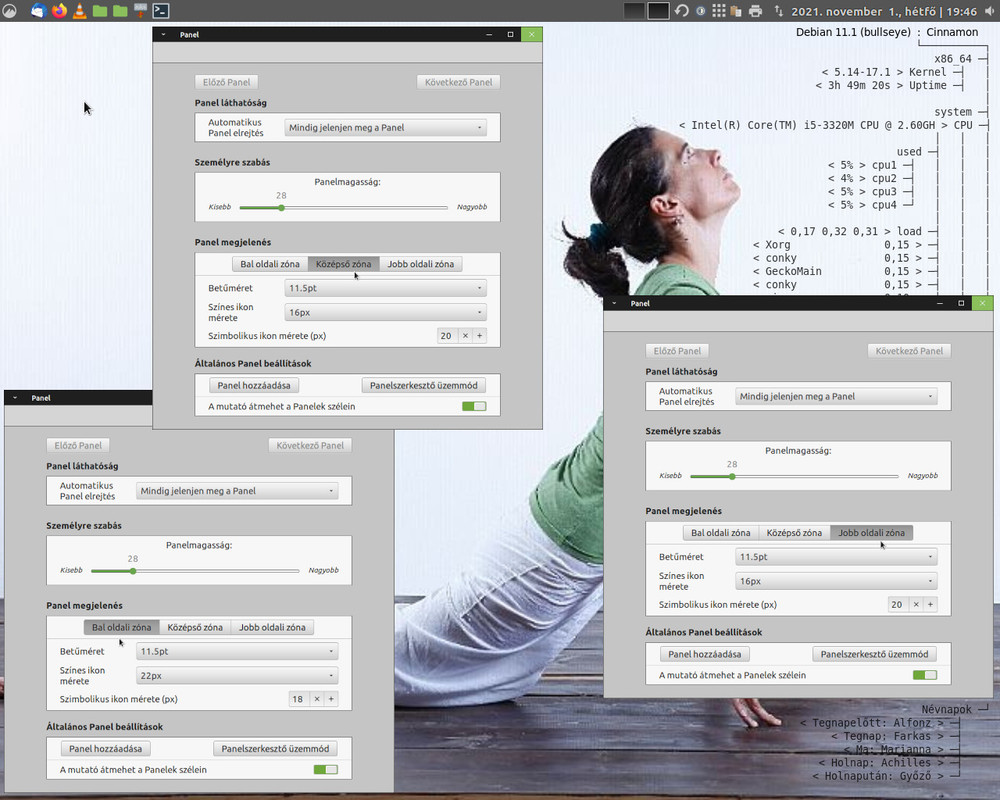Launch Thunderbird mail from the panel

point(38,11)
